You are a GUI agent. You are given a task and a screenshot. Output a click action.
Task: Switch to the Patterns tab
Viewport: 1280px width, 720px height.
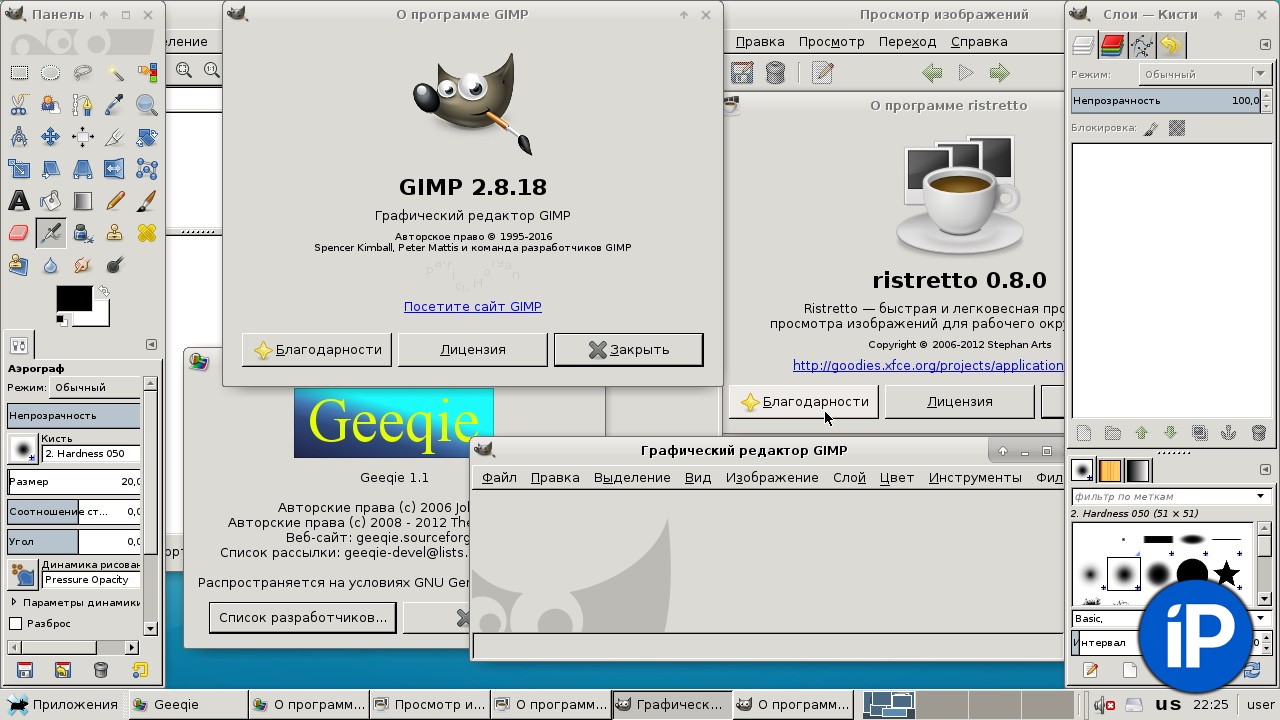click(1110, 470)
